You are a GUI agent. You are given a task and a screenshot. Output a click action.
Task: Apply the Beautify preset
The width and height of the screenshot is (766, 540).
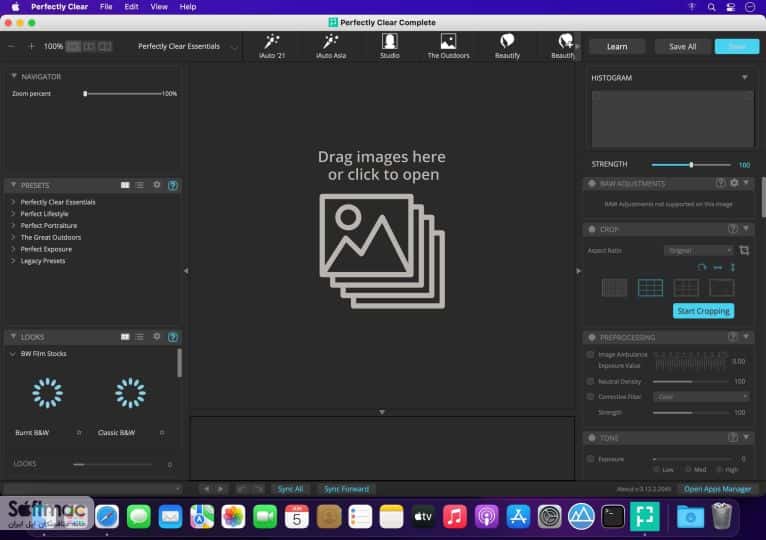click(507, 46)
